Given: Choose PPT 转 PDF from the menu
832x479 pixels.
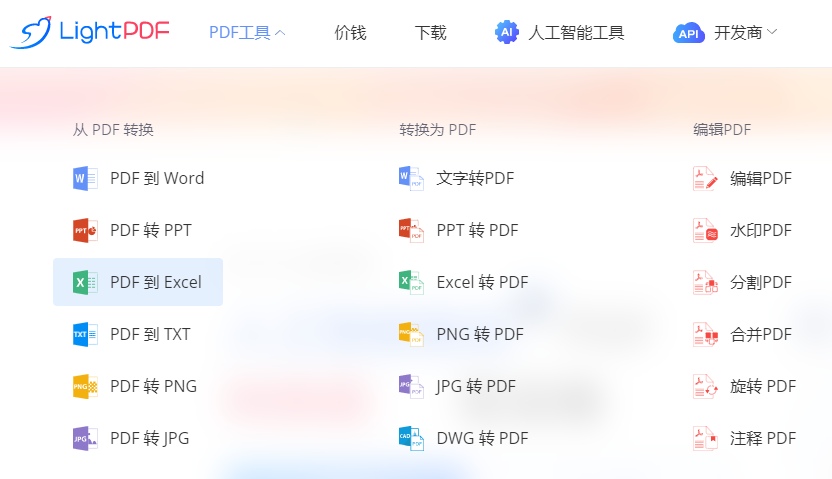Looking at the screenshot, I should click(x=477, y=230).
